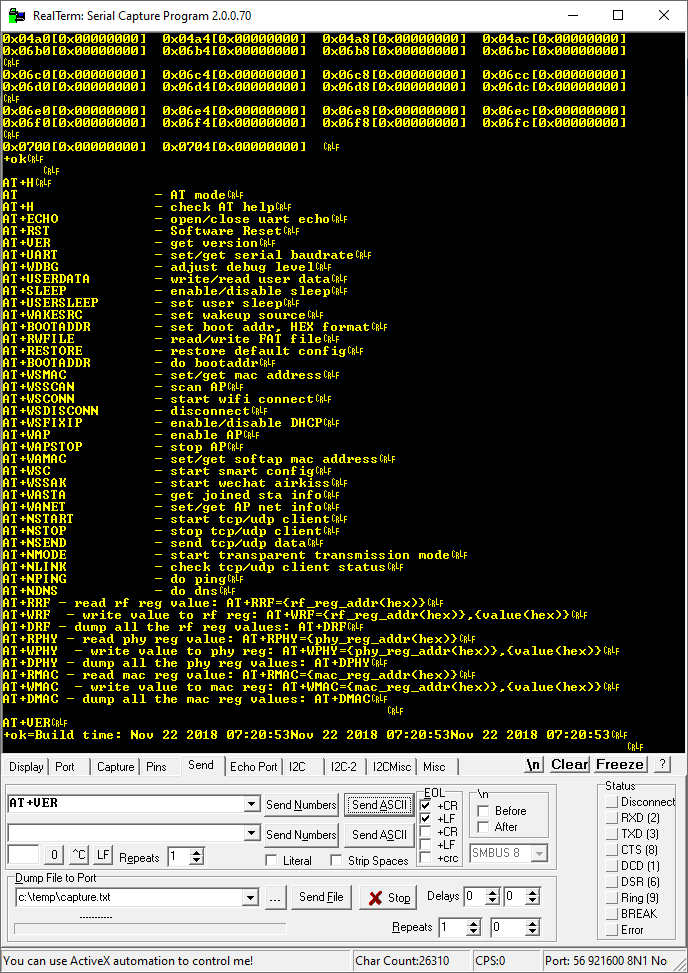Freeze the terminal display

point(621,764)
